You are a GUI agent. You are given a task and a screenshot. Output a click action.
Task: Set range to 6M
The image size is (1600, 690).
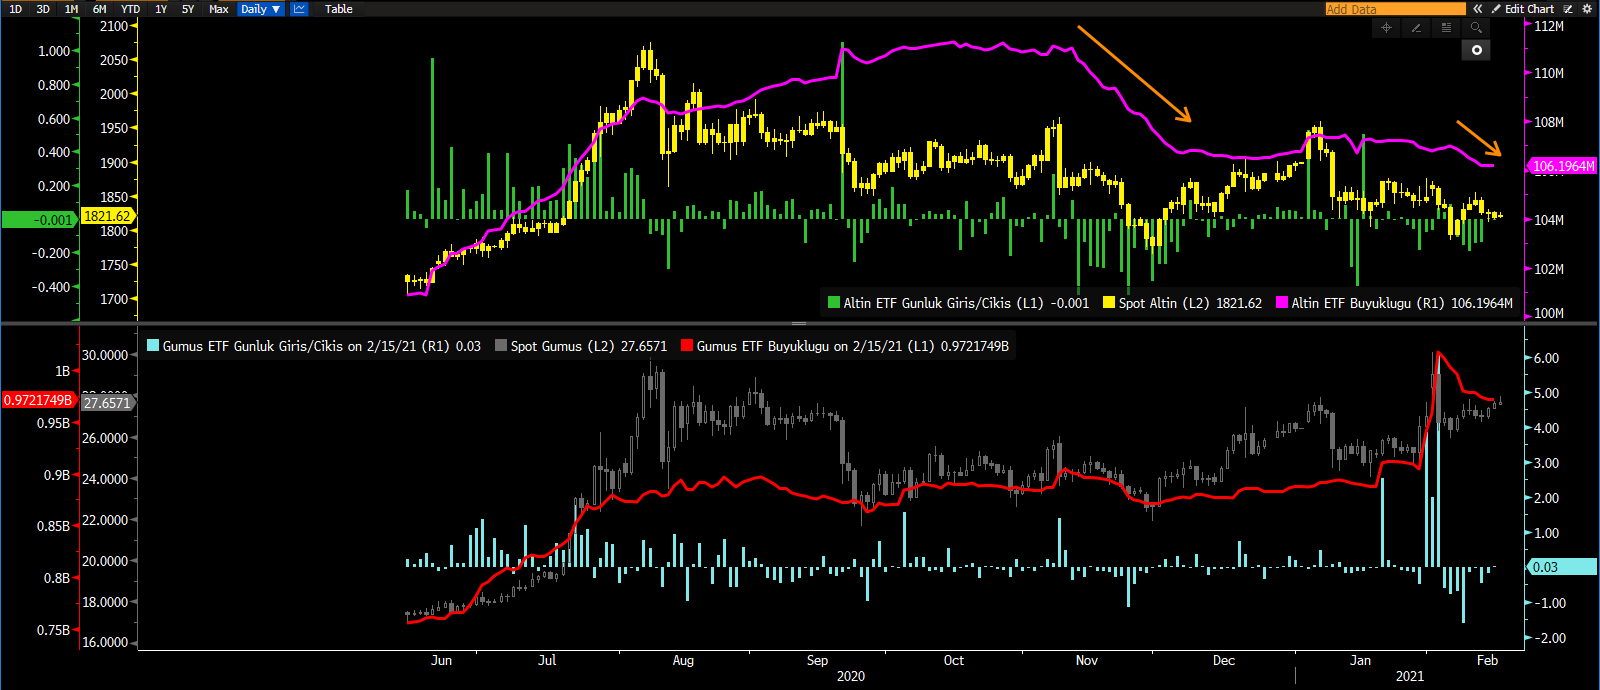pos(100,9)
